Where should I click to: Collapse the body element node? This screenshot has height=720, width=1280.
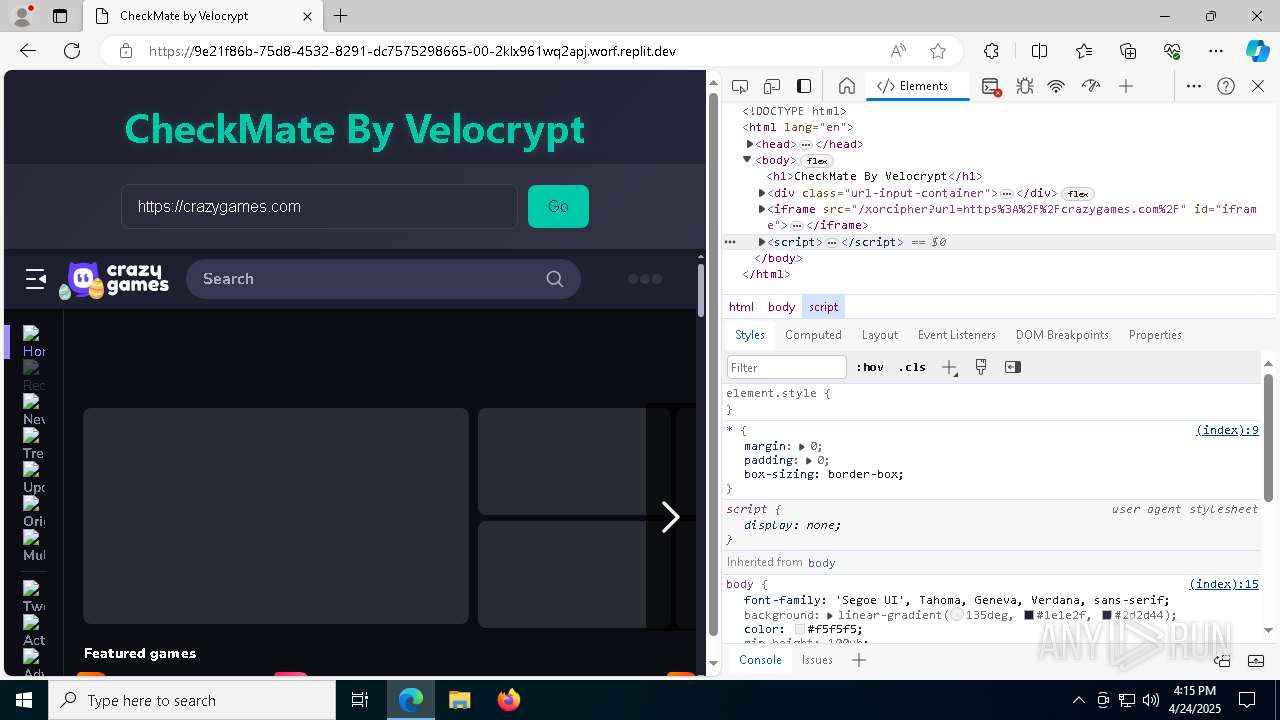tap(747, 160)
